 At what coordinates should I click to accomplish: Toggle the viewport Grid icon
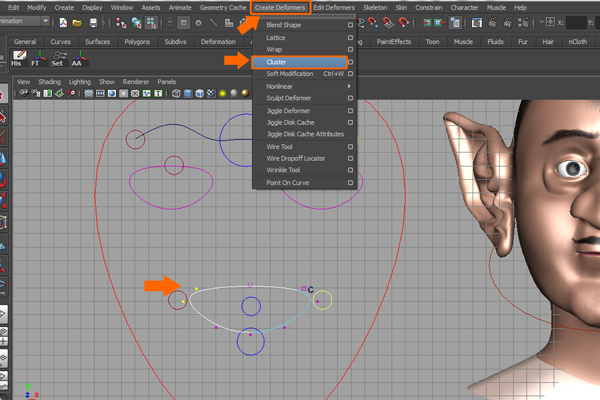(x=89, y=93)
